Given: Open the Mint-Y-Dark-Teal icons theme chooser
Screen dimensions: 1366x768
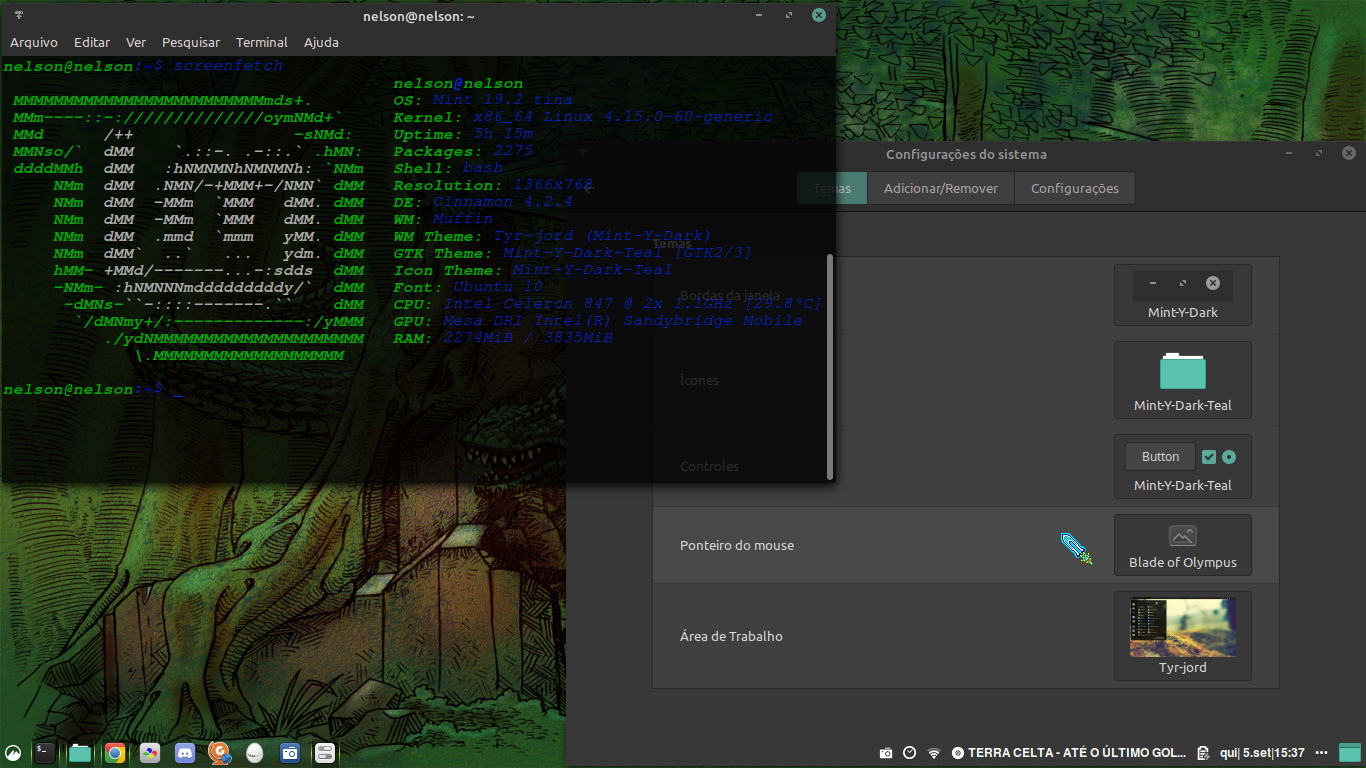Looking at the screenshot, I should (1182, 380).
